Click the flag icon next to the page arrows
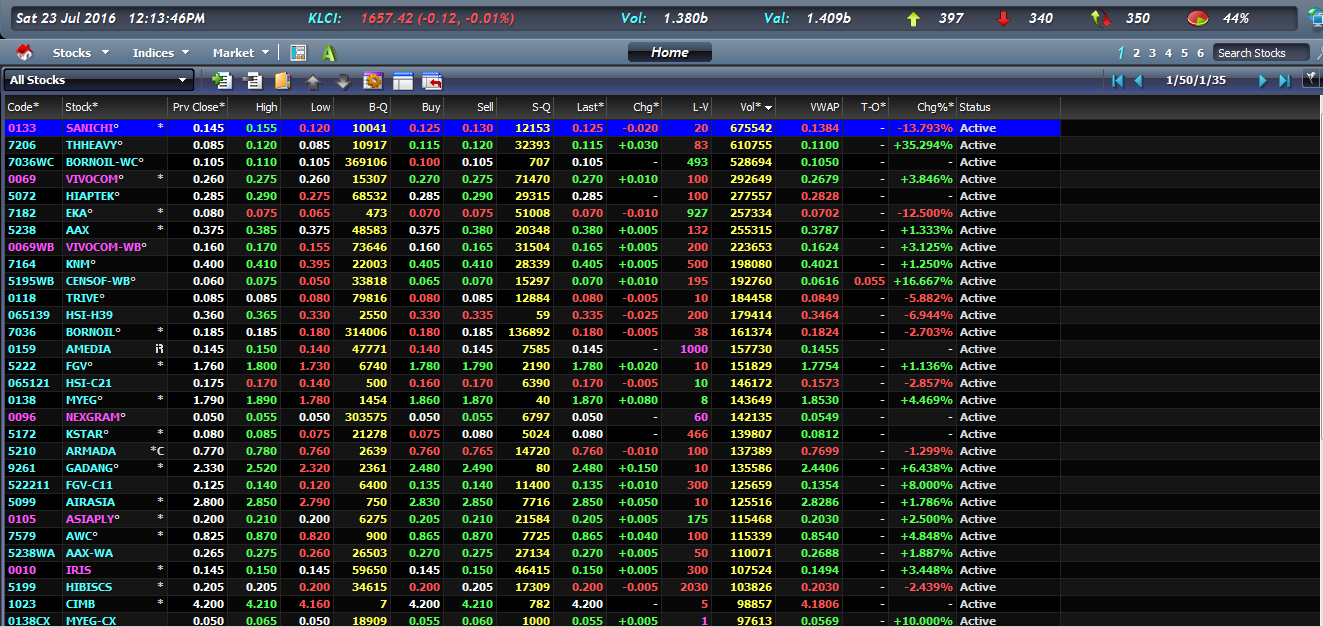Image resolution: width=1323 pixels, height=627 pixels. (x=1311, y=79)
